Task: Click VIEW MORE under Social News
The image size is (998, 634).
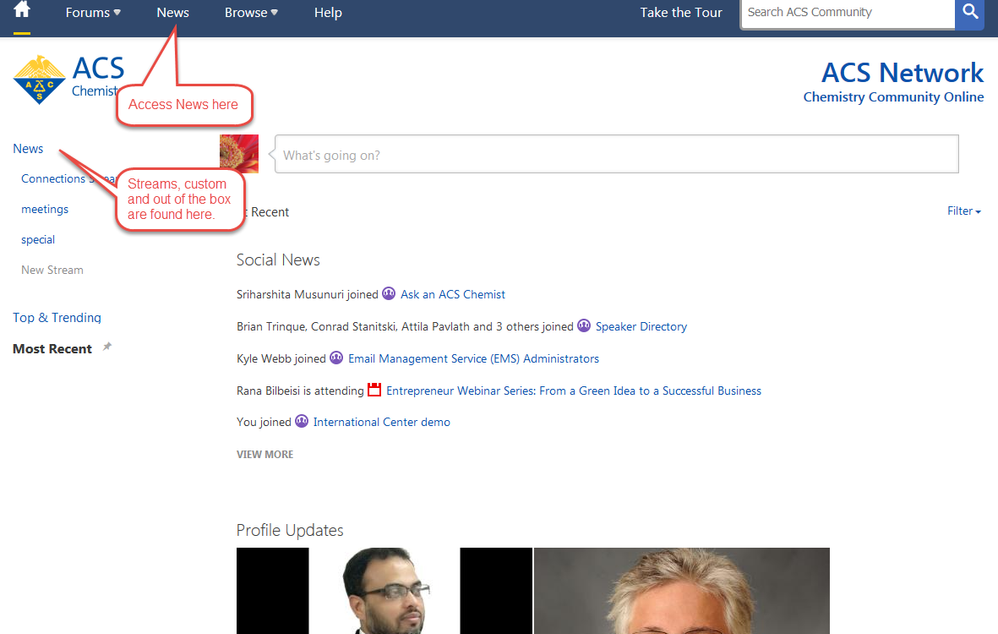Action: (265, 454)
